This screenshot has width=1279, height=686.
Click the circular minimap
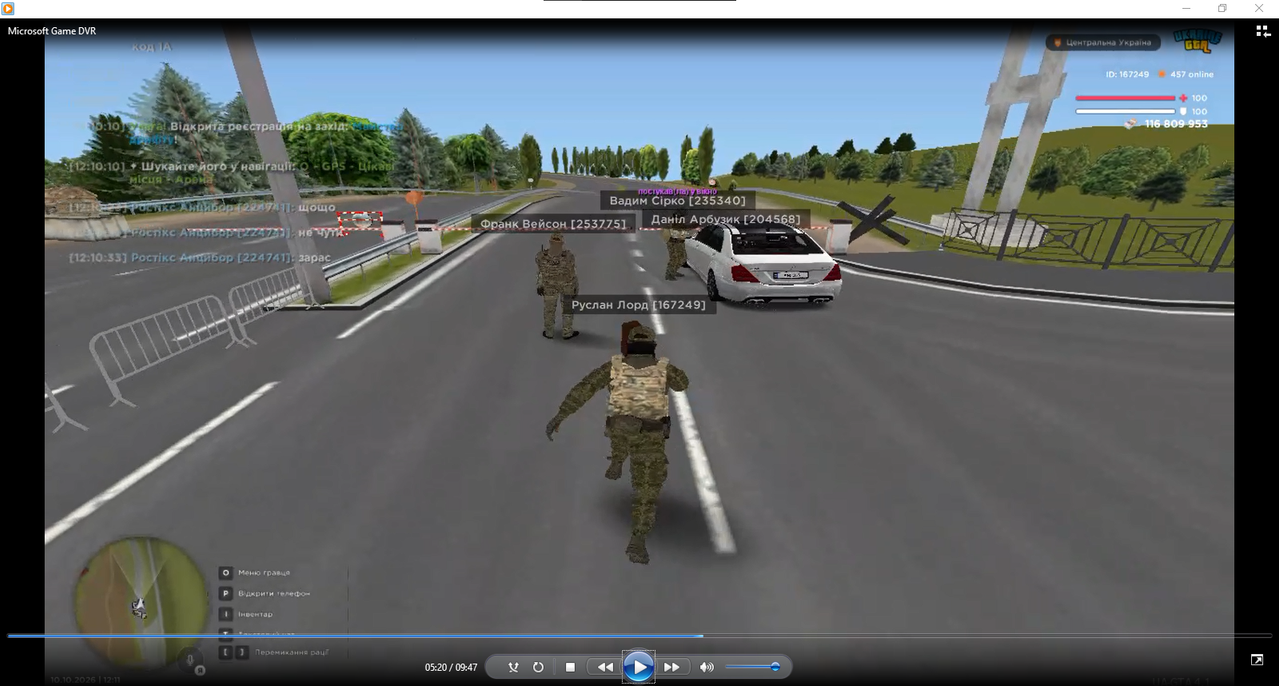coord(127,591)
